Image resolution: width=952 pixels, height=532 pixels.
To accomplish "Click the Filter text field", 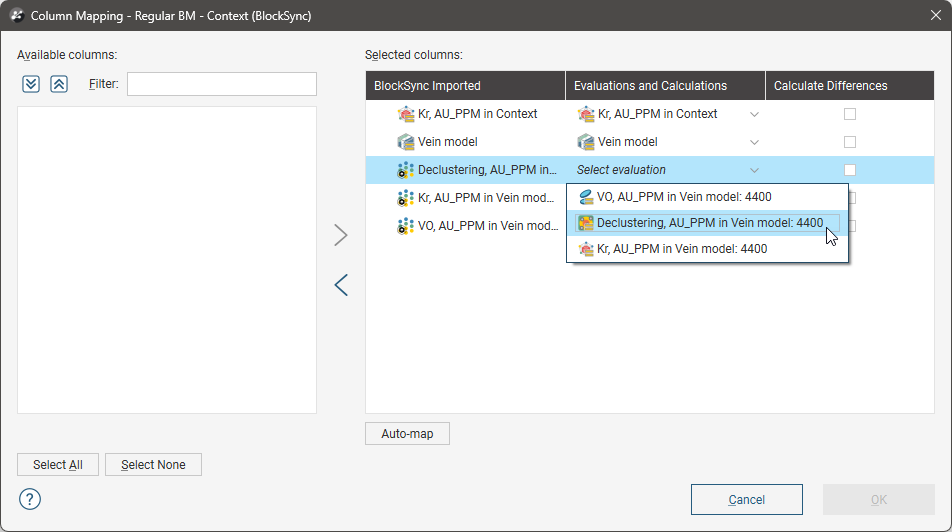I will (x=221, y=84).
